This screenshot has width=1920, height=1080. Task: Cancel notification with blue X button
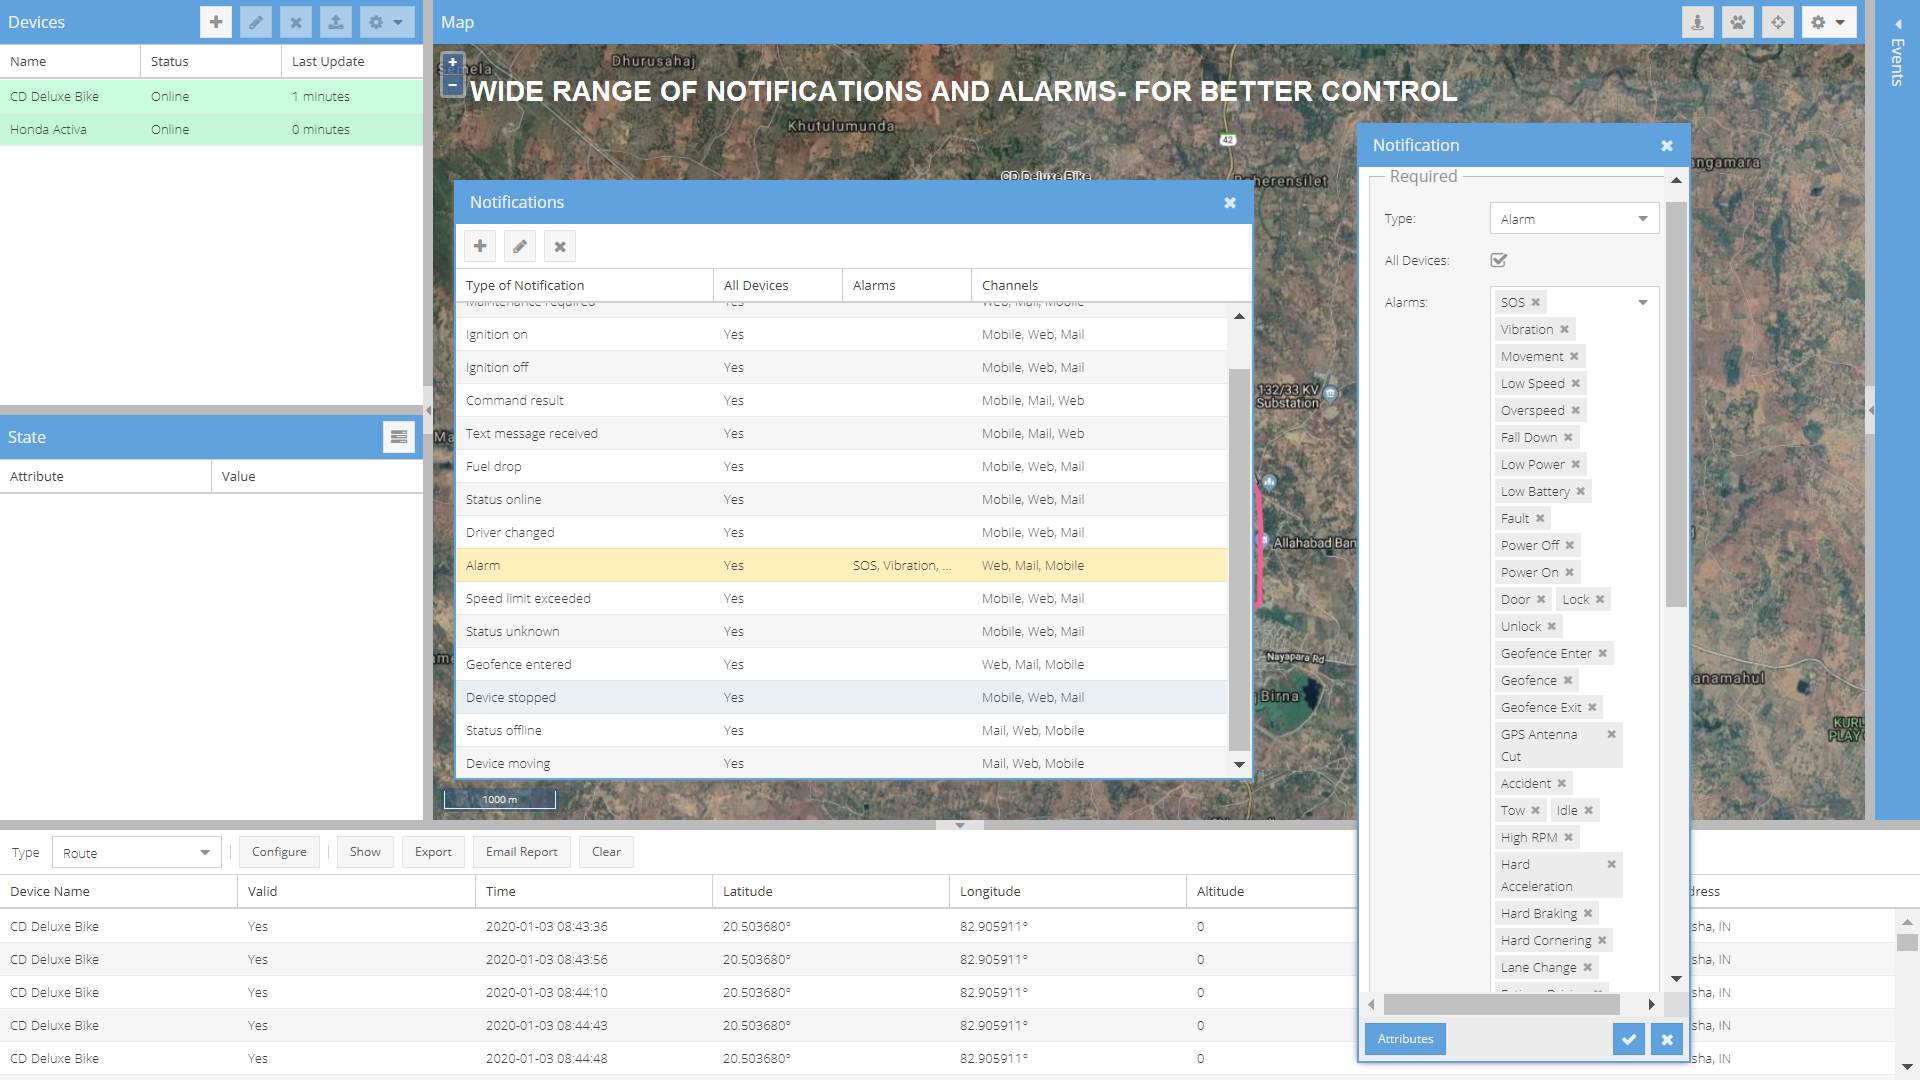pyautogui.click(x=1667, y=1039)
